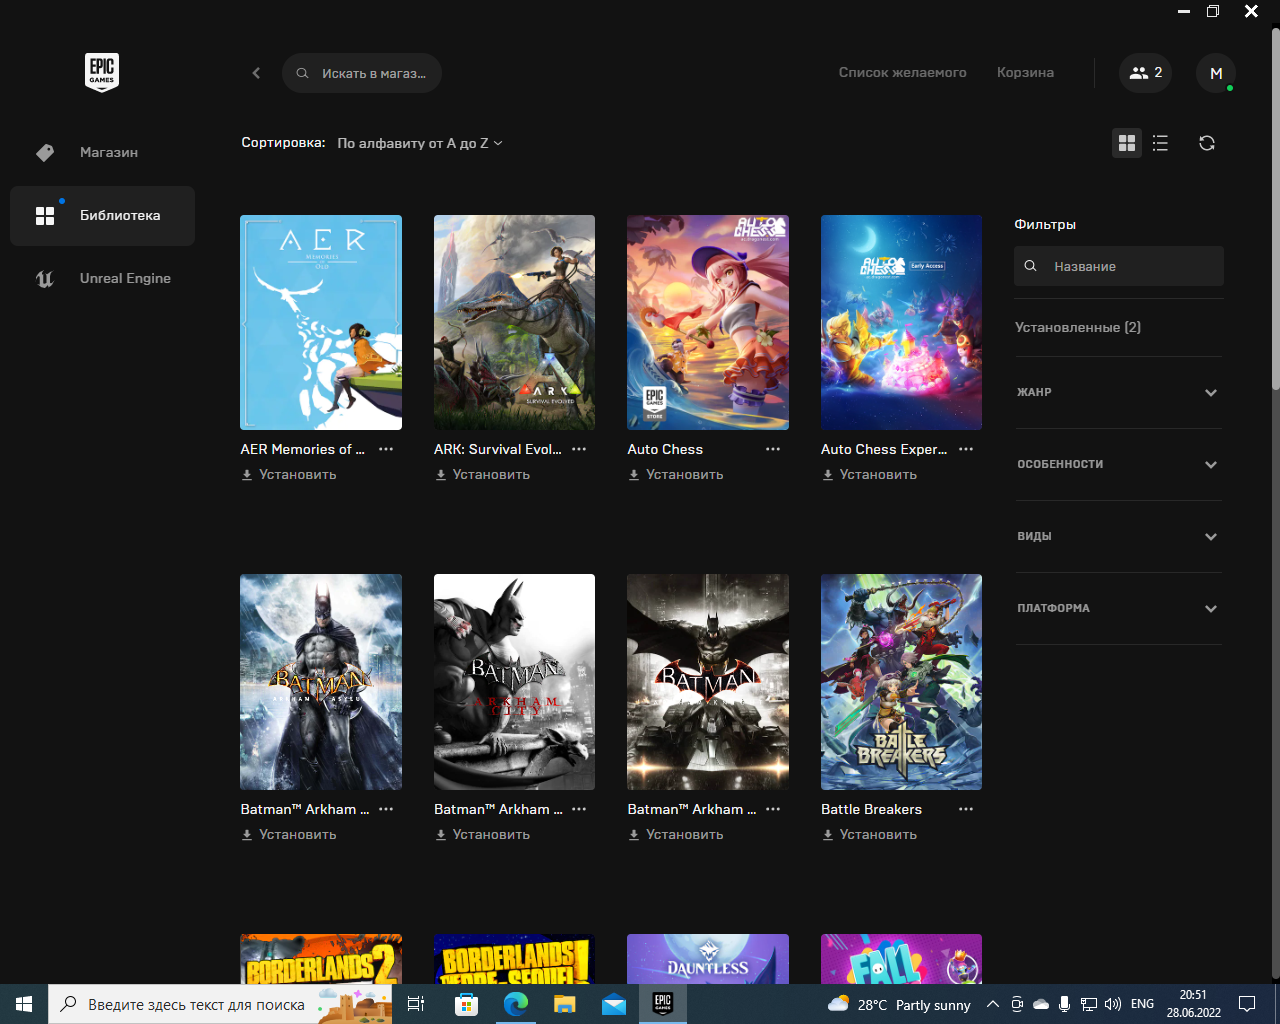Screen dimensions: 1280x1024
Task: Open Microsoft Edge from the taskbar
Action: click(x=515, y=1004)
